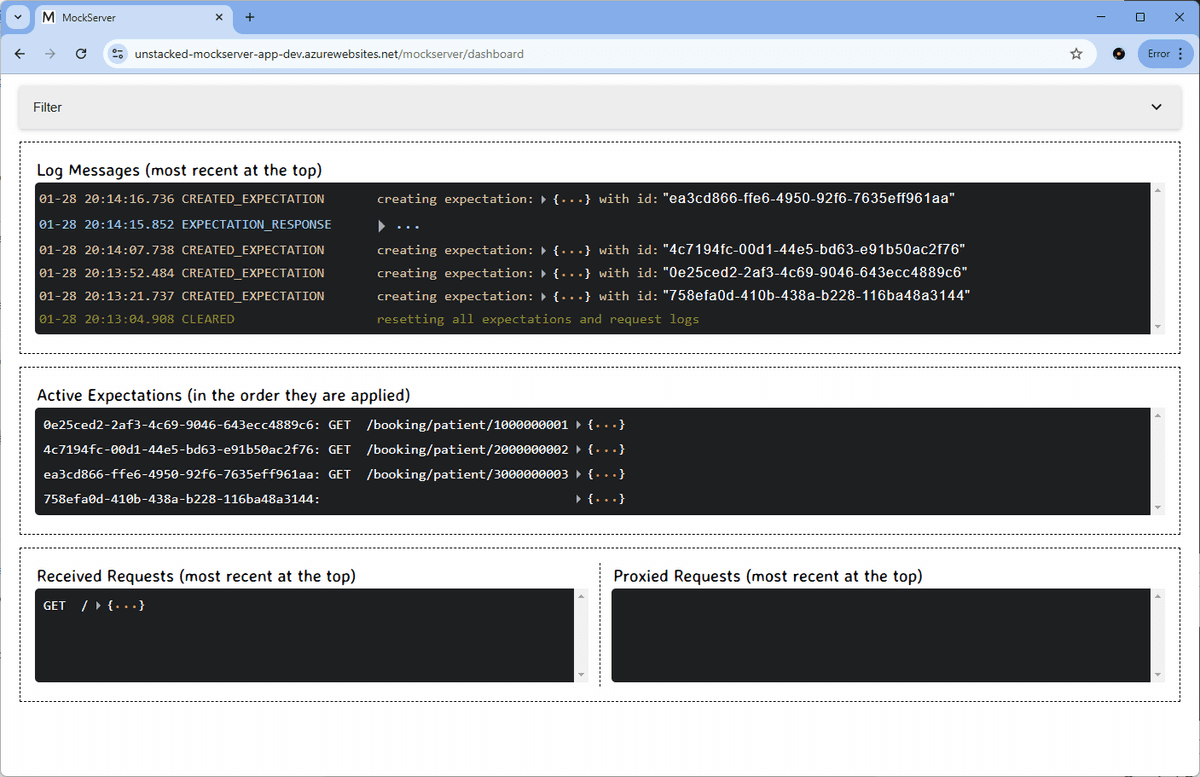Image resolution: width=1200 pixels, height=777 pixels.
Task: Expand expectation 758efa0d body
Action: pos(578,498)
